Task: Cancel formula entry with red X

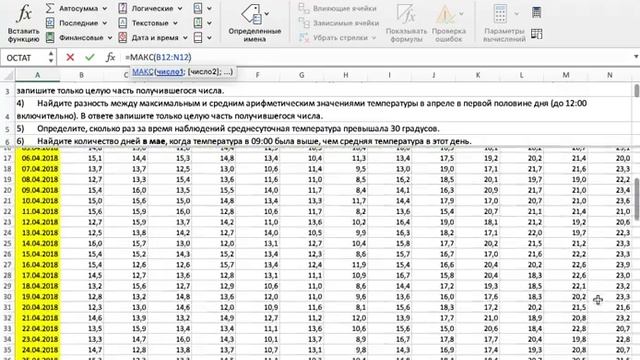Action: [x=70, y=57]
